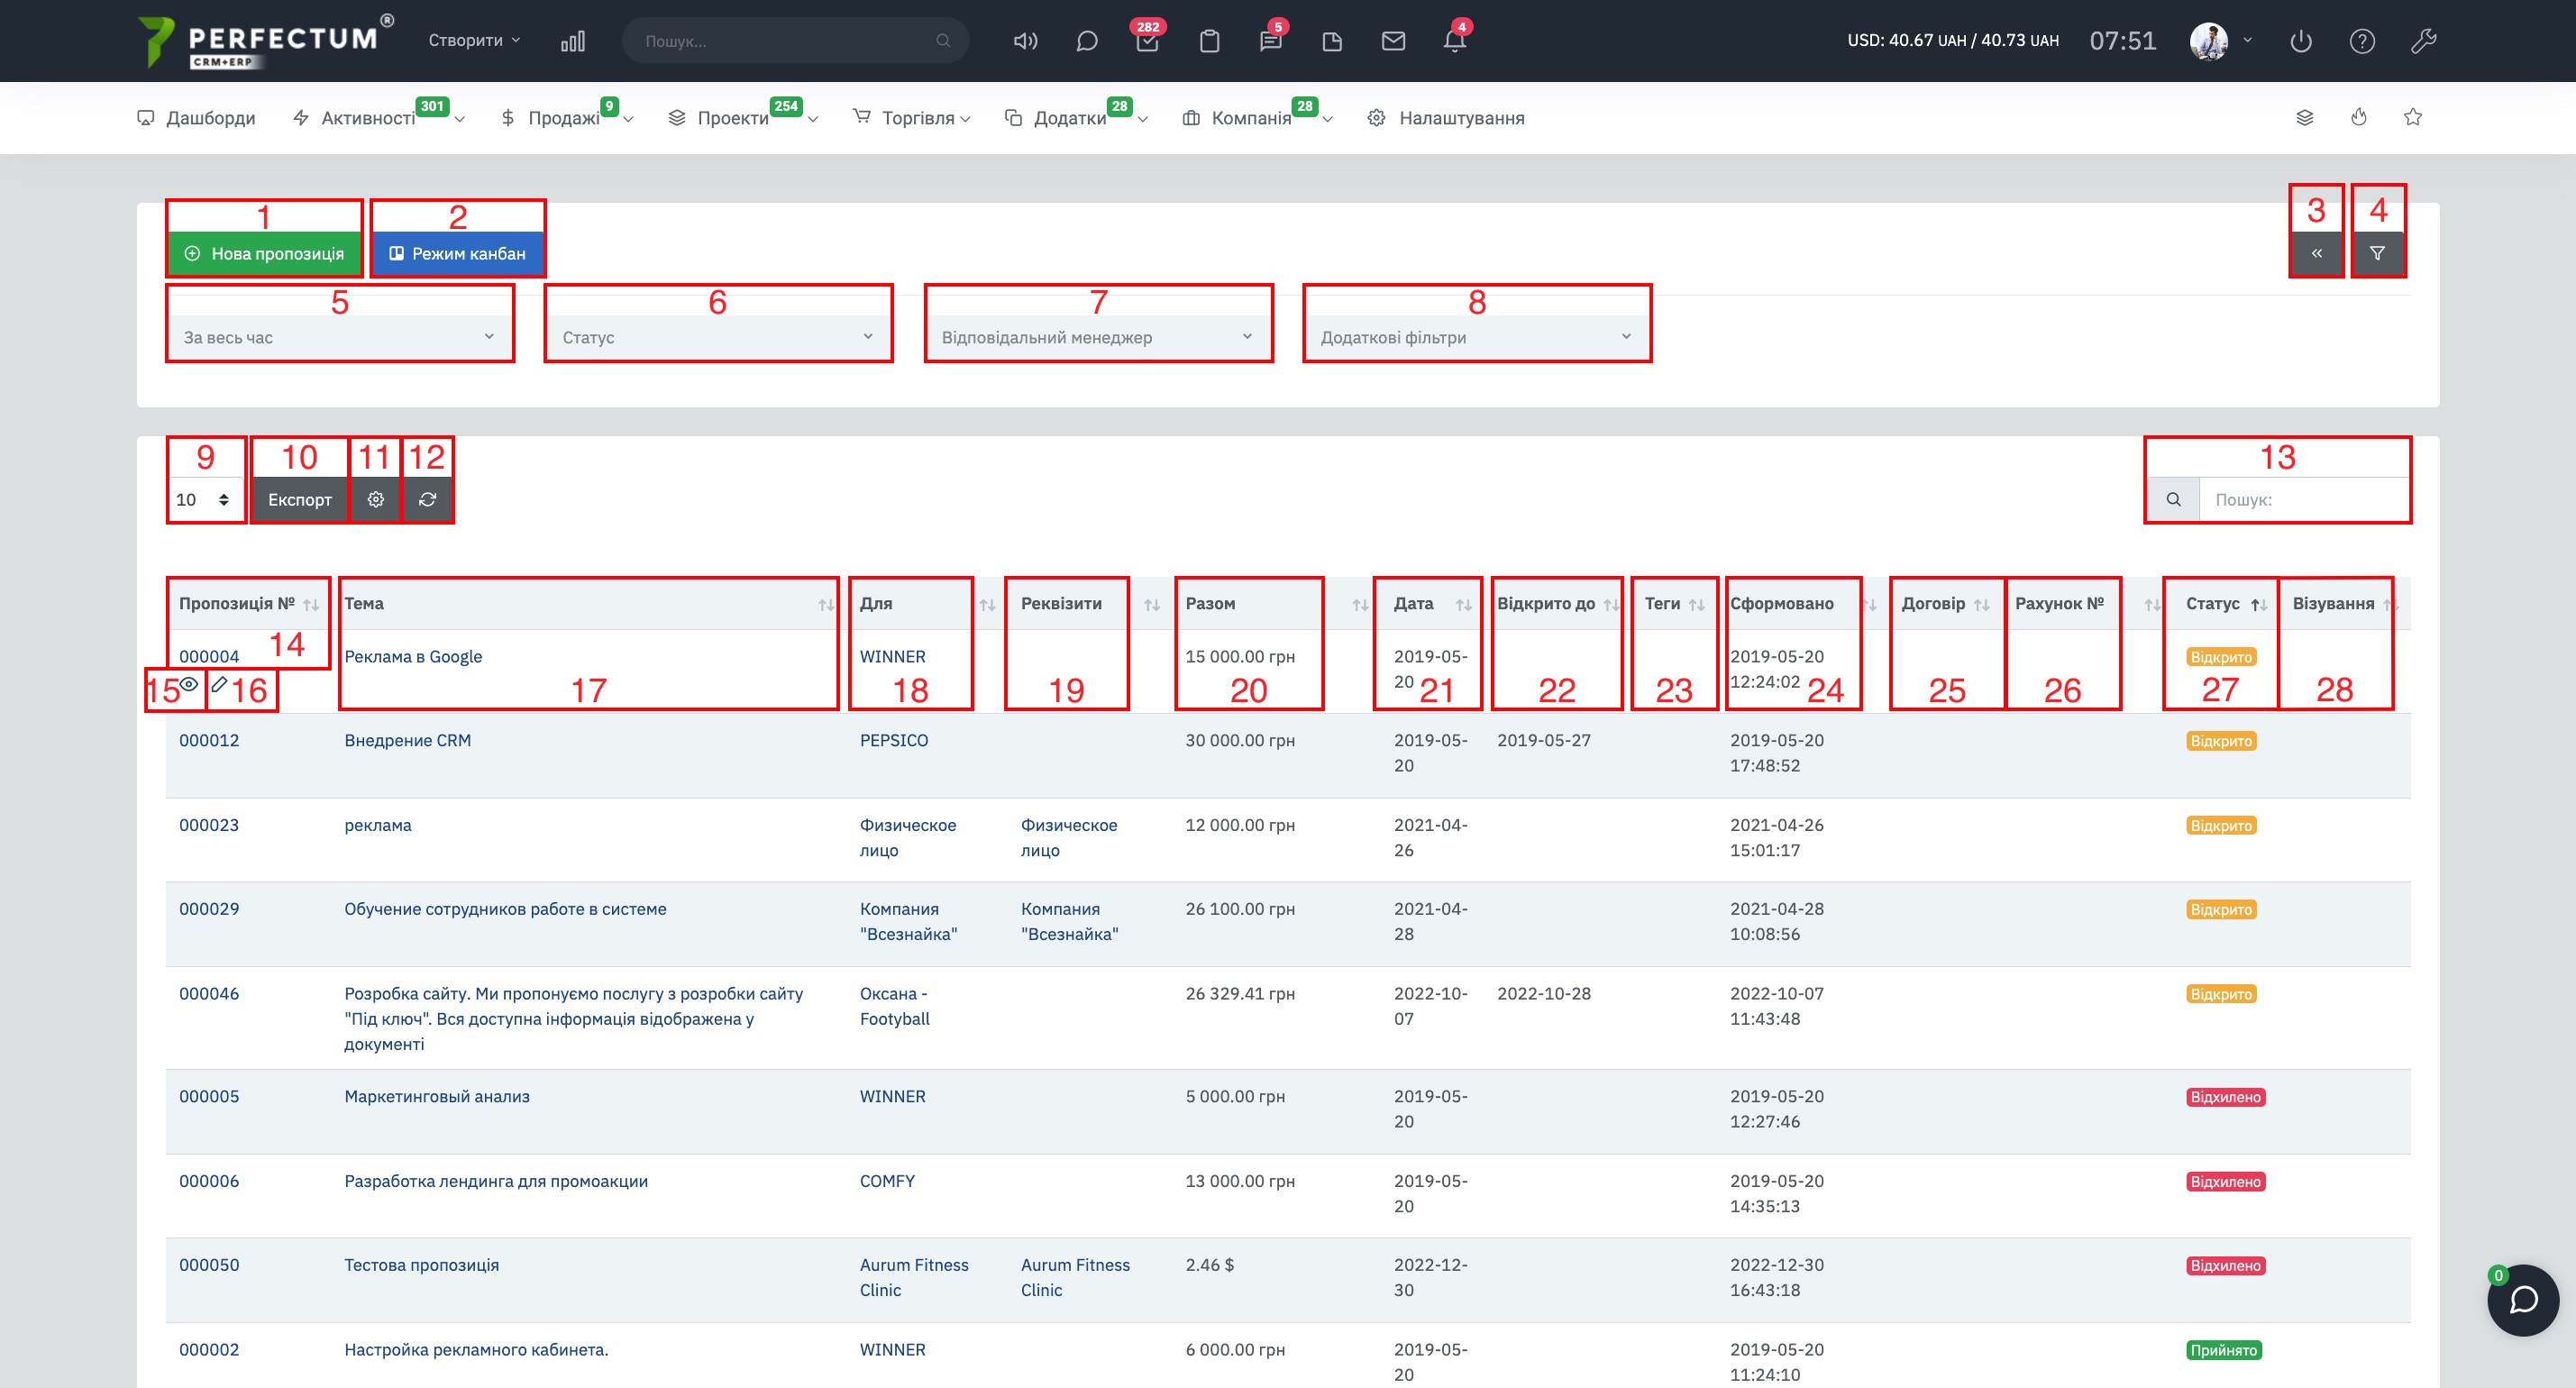Open the Продажі menu
Viewport: 2576px width, 1388px height.
(x=564, y=118)
